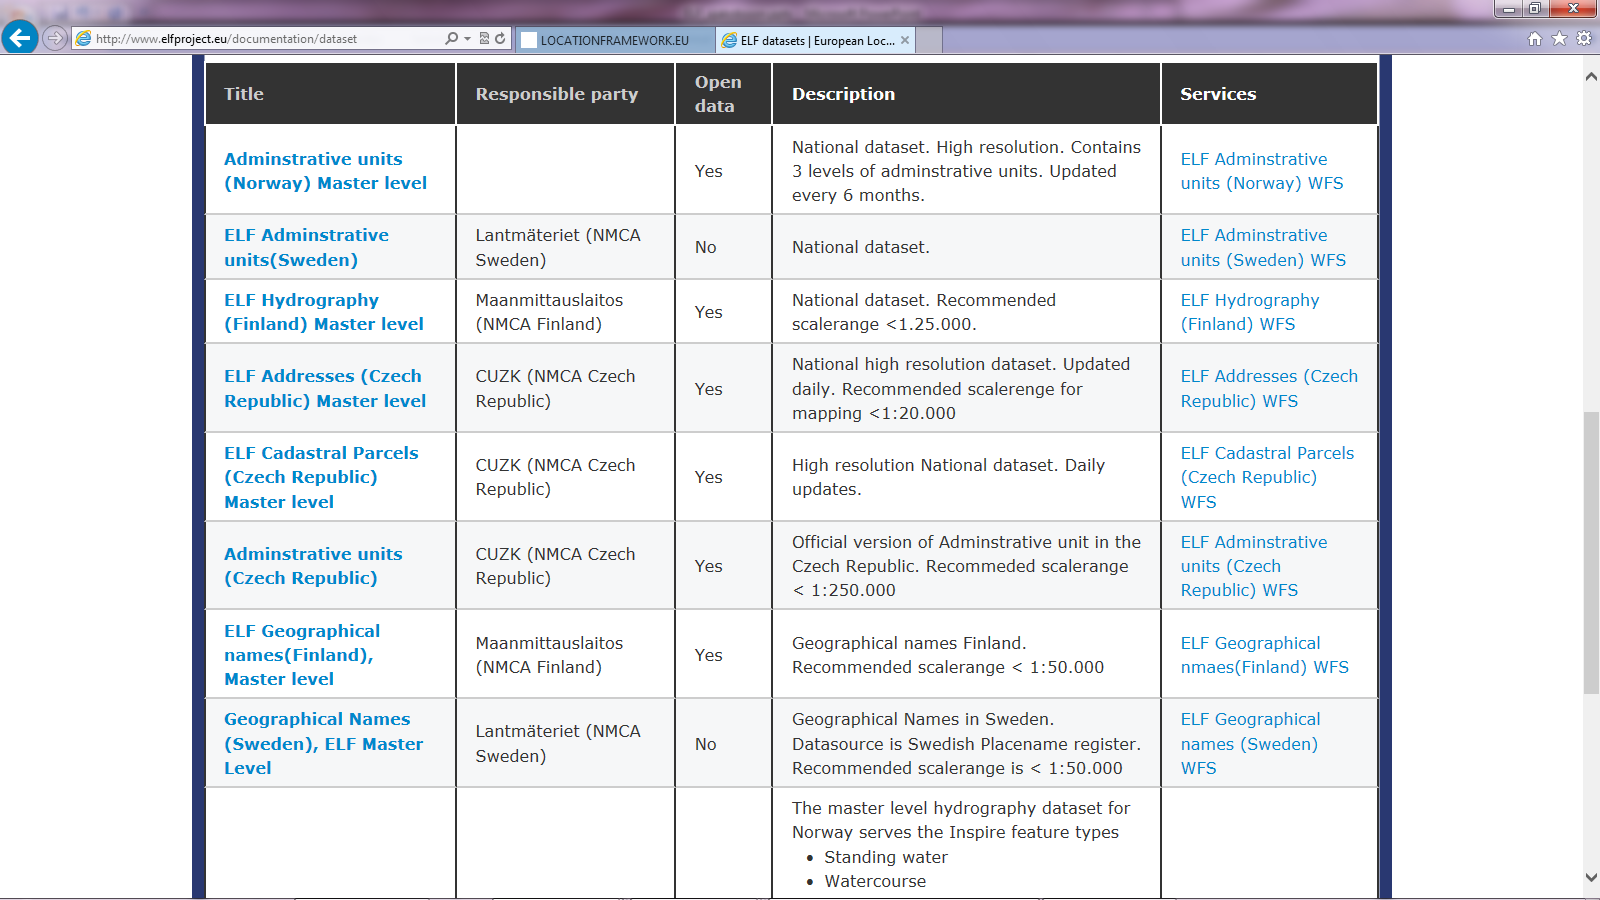Click the search magnifier in address bar
The width and height of the screenshot is (1600, 900).
(x=451, y=39)
